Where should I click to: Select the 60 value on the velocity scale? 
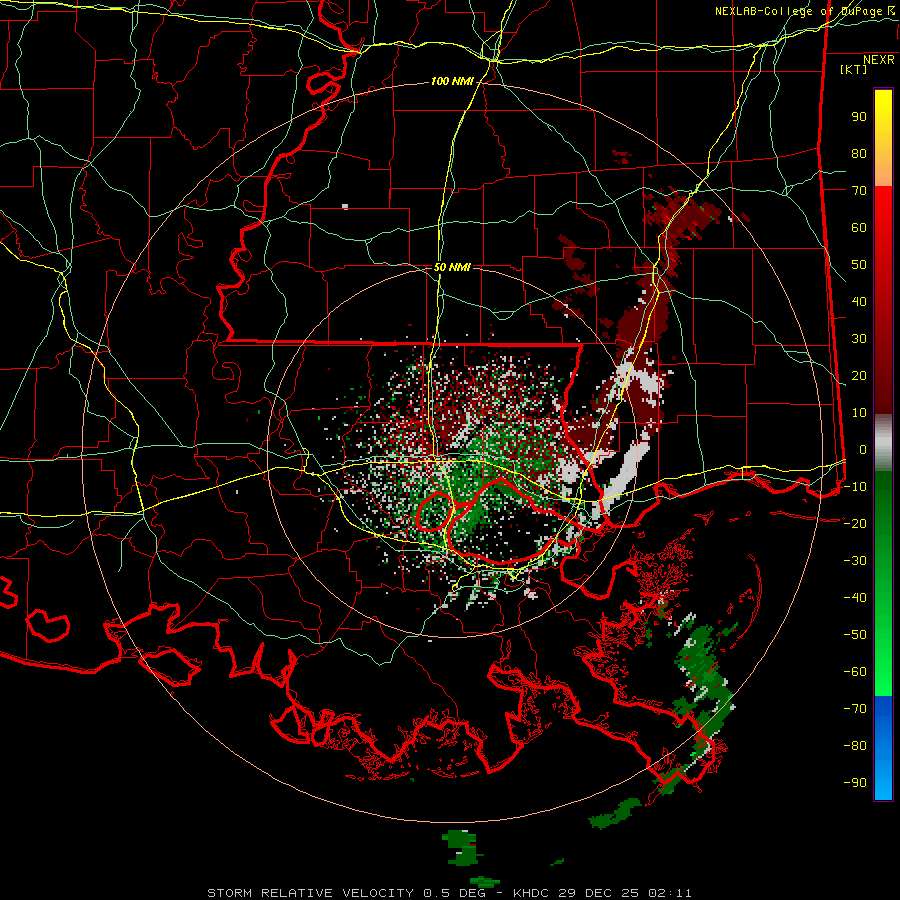click(859, 228)
